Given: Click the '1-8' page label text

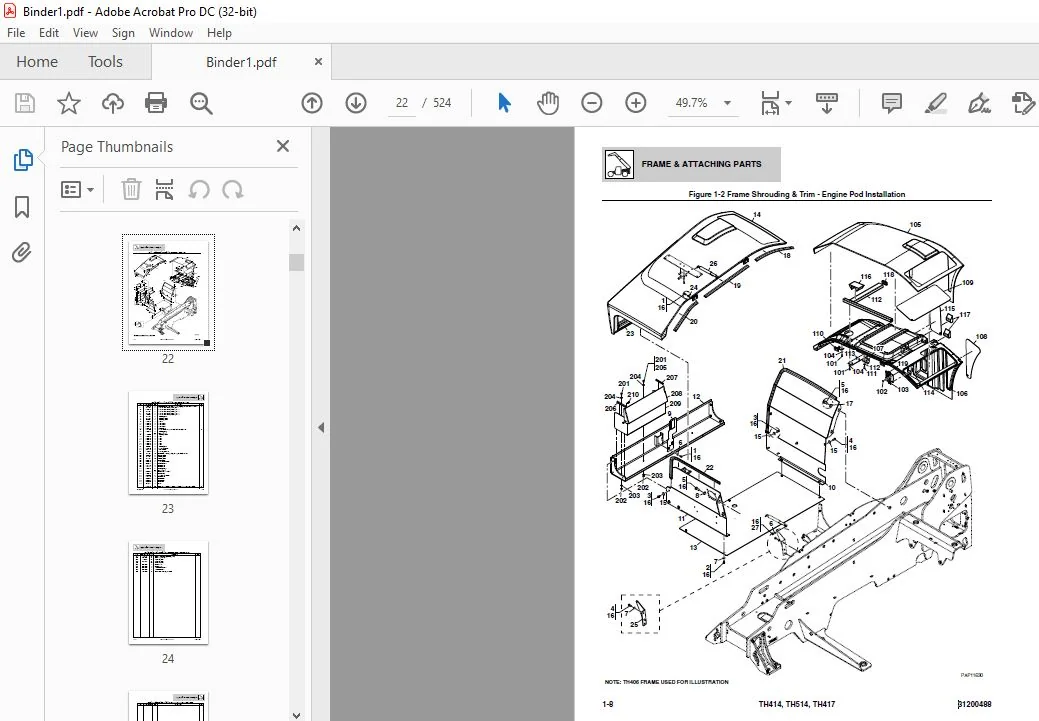Looking at the screenshot, I should pos(608,704).
